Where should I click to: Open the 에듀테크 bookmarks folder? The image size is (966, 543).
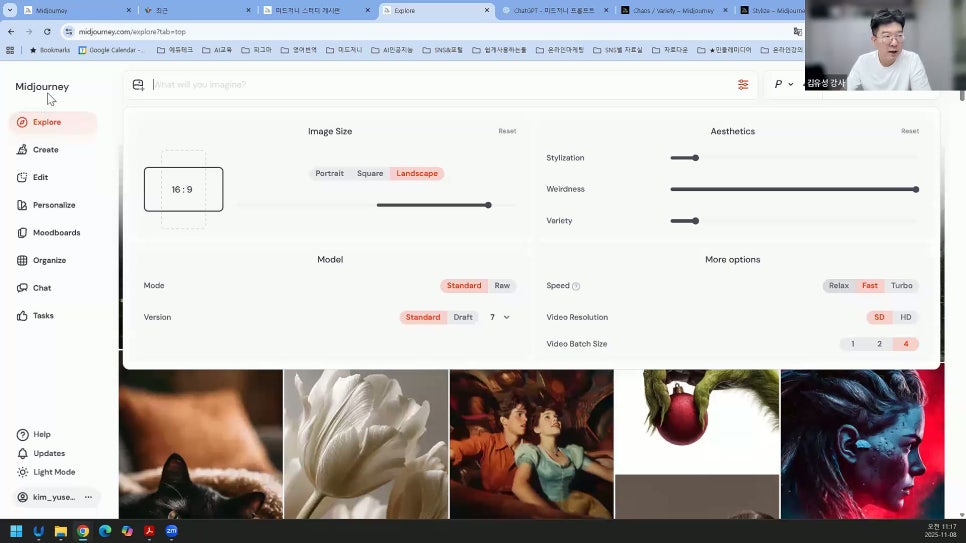point(174,50)
